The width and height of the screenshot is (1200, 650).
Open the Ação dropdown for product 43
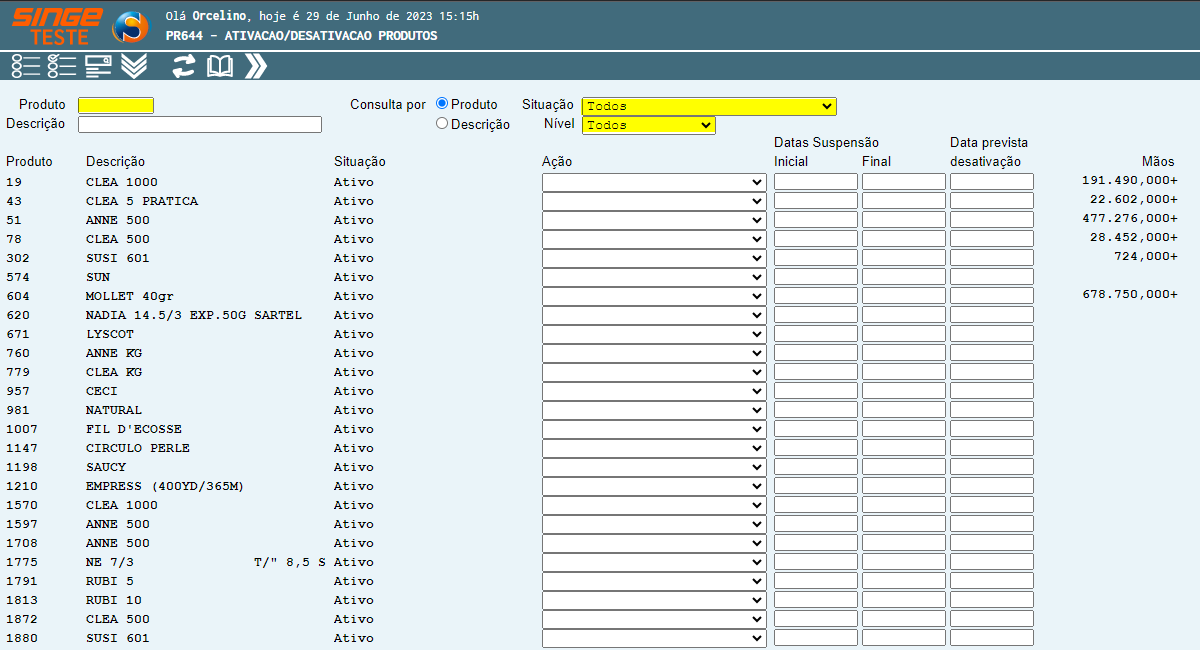tap(654, 201)
